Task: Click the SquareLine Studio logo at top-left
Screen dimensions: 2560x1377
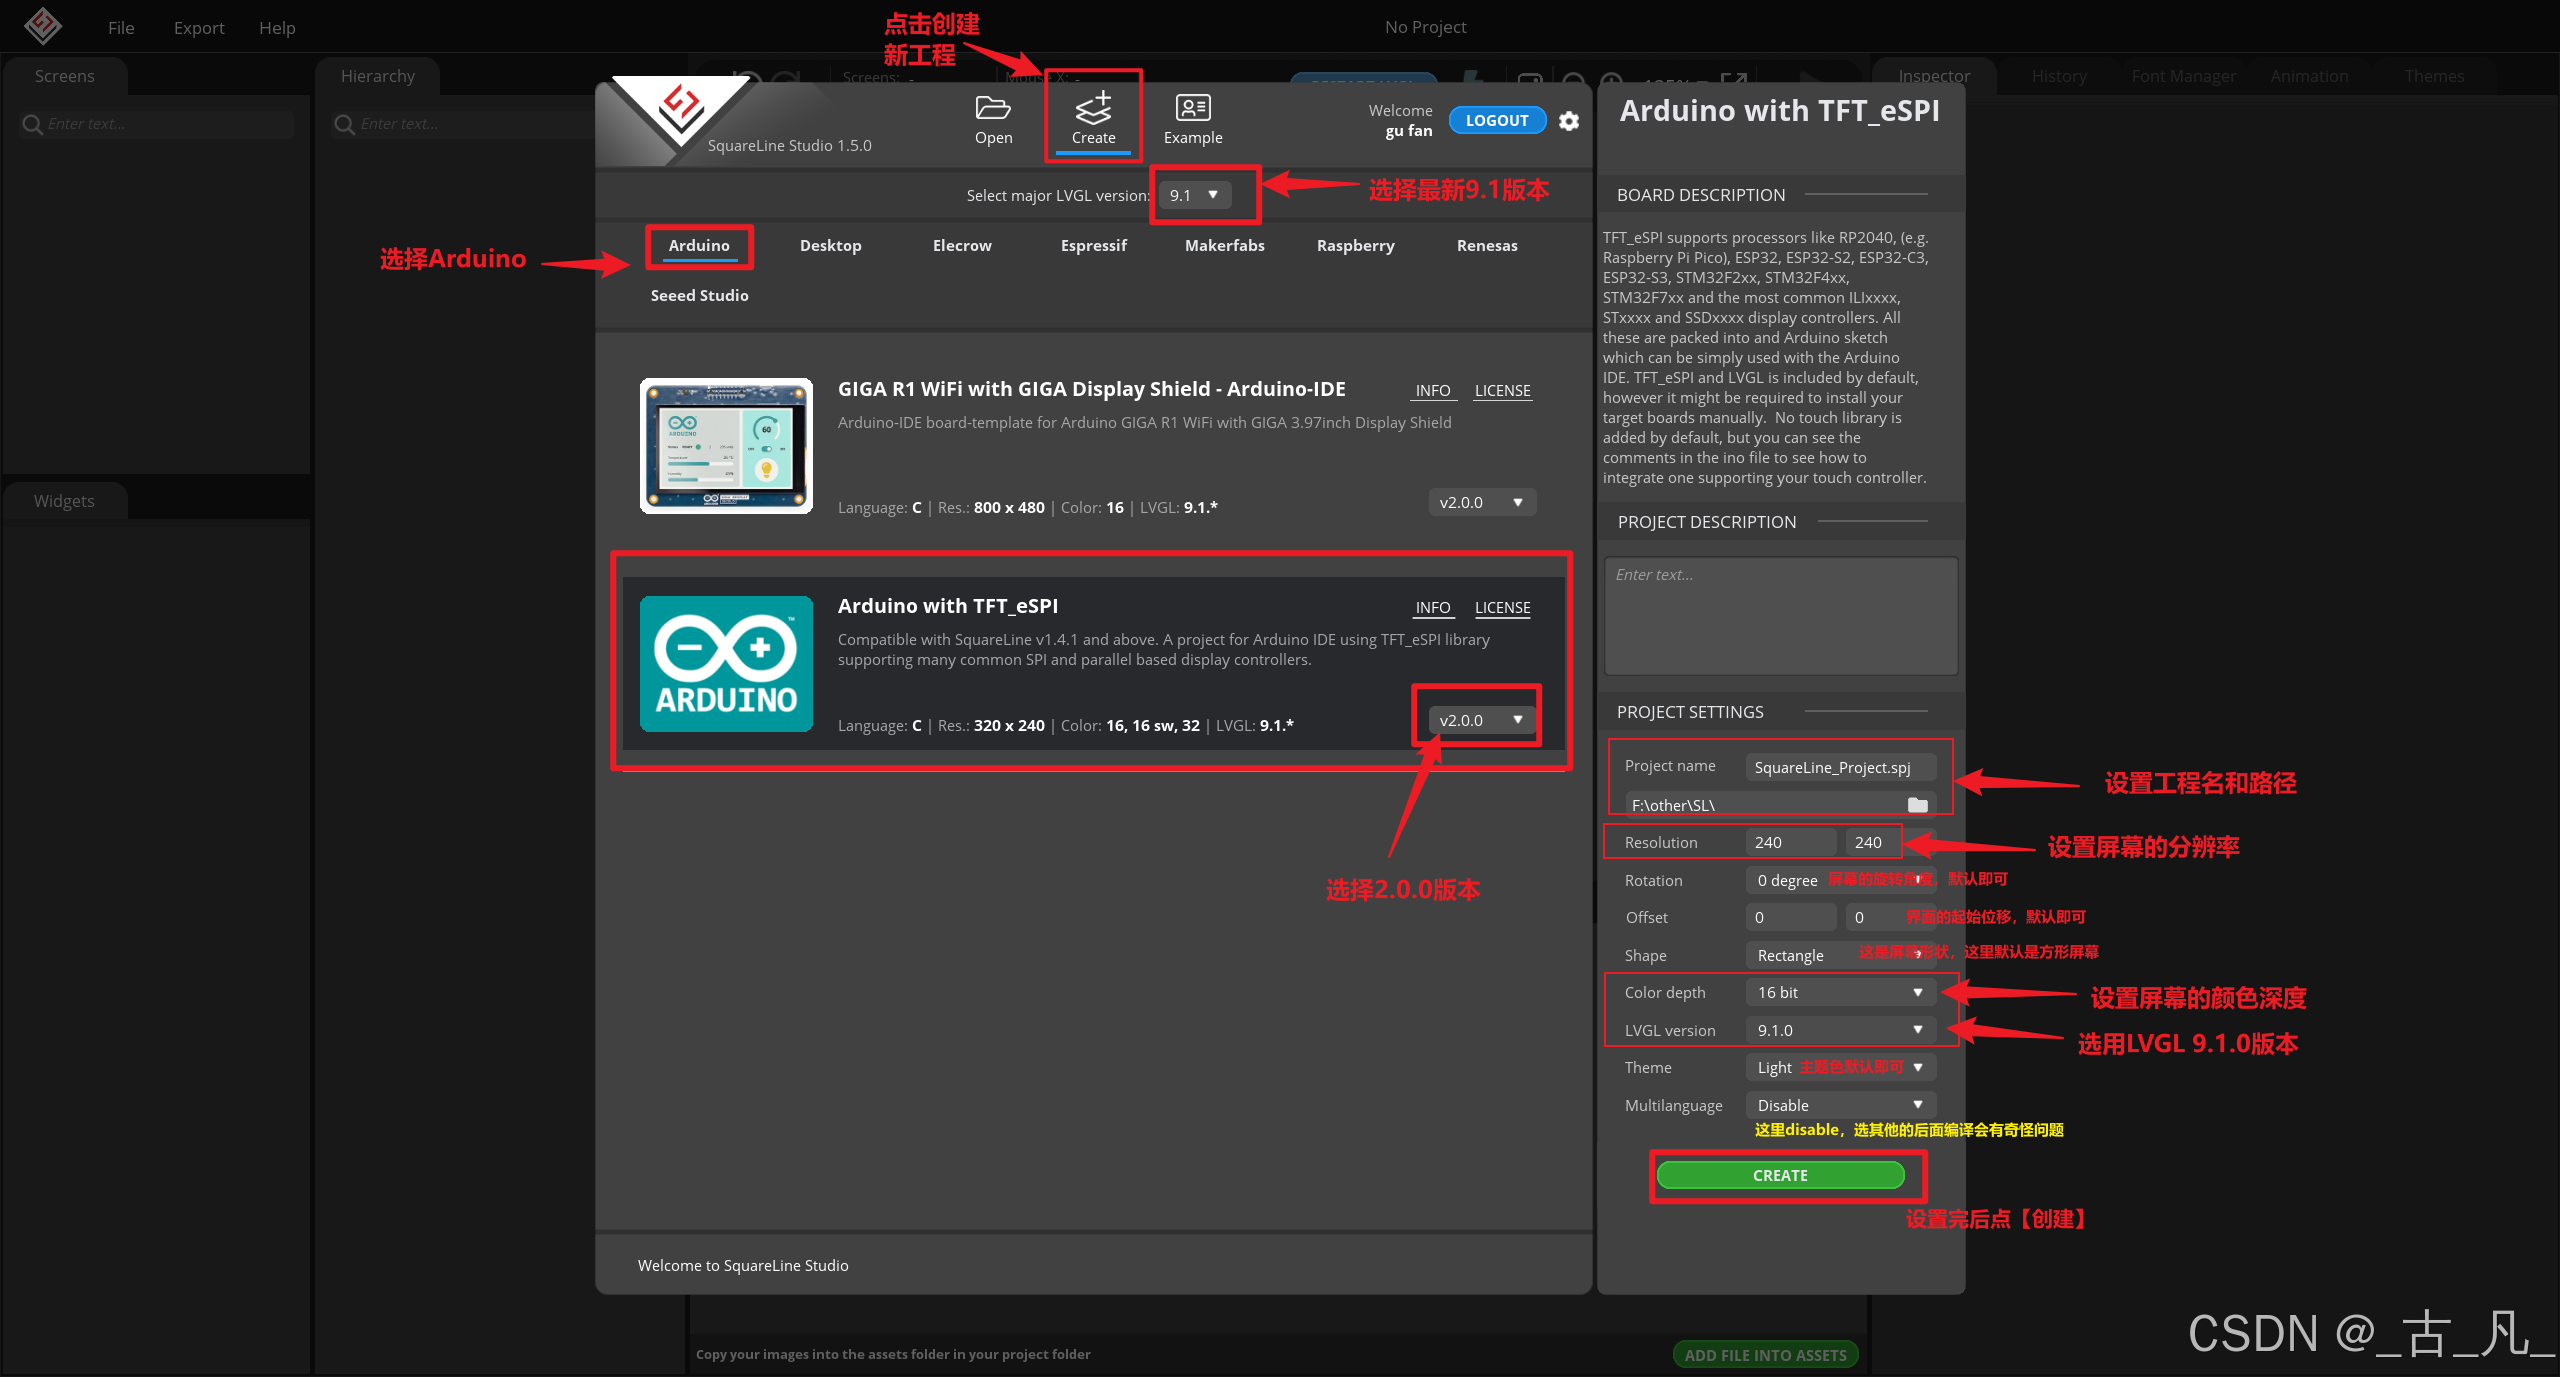Action: point(43,26)
